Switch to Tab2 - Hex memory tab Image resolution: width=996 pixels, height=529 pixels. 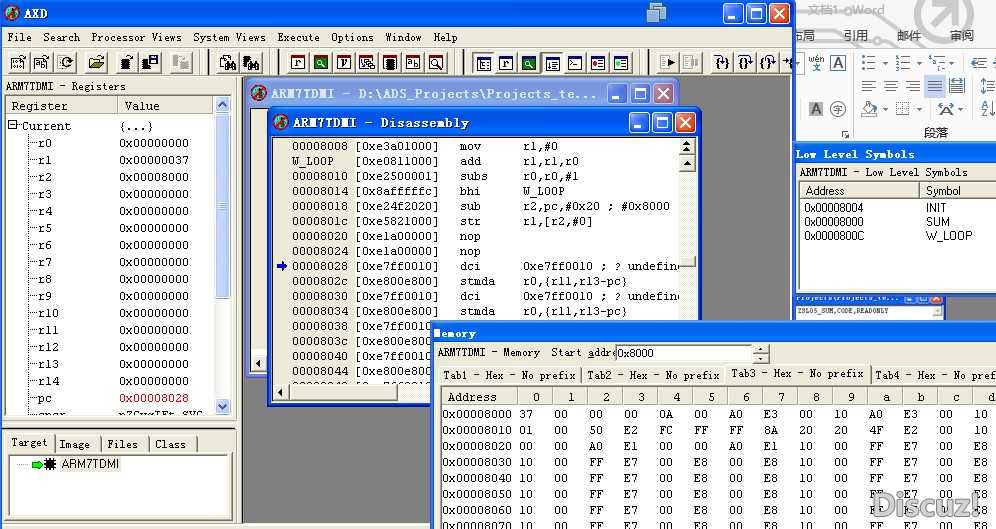[x=653, y=375]
